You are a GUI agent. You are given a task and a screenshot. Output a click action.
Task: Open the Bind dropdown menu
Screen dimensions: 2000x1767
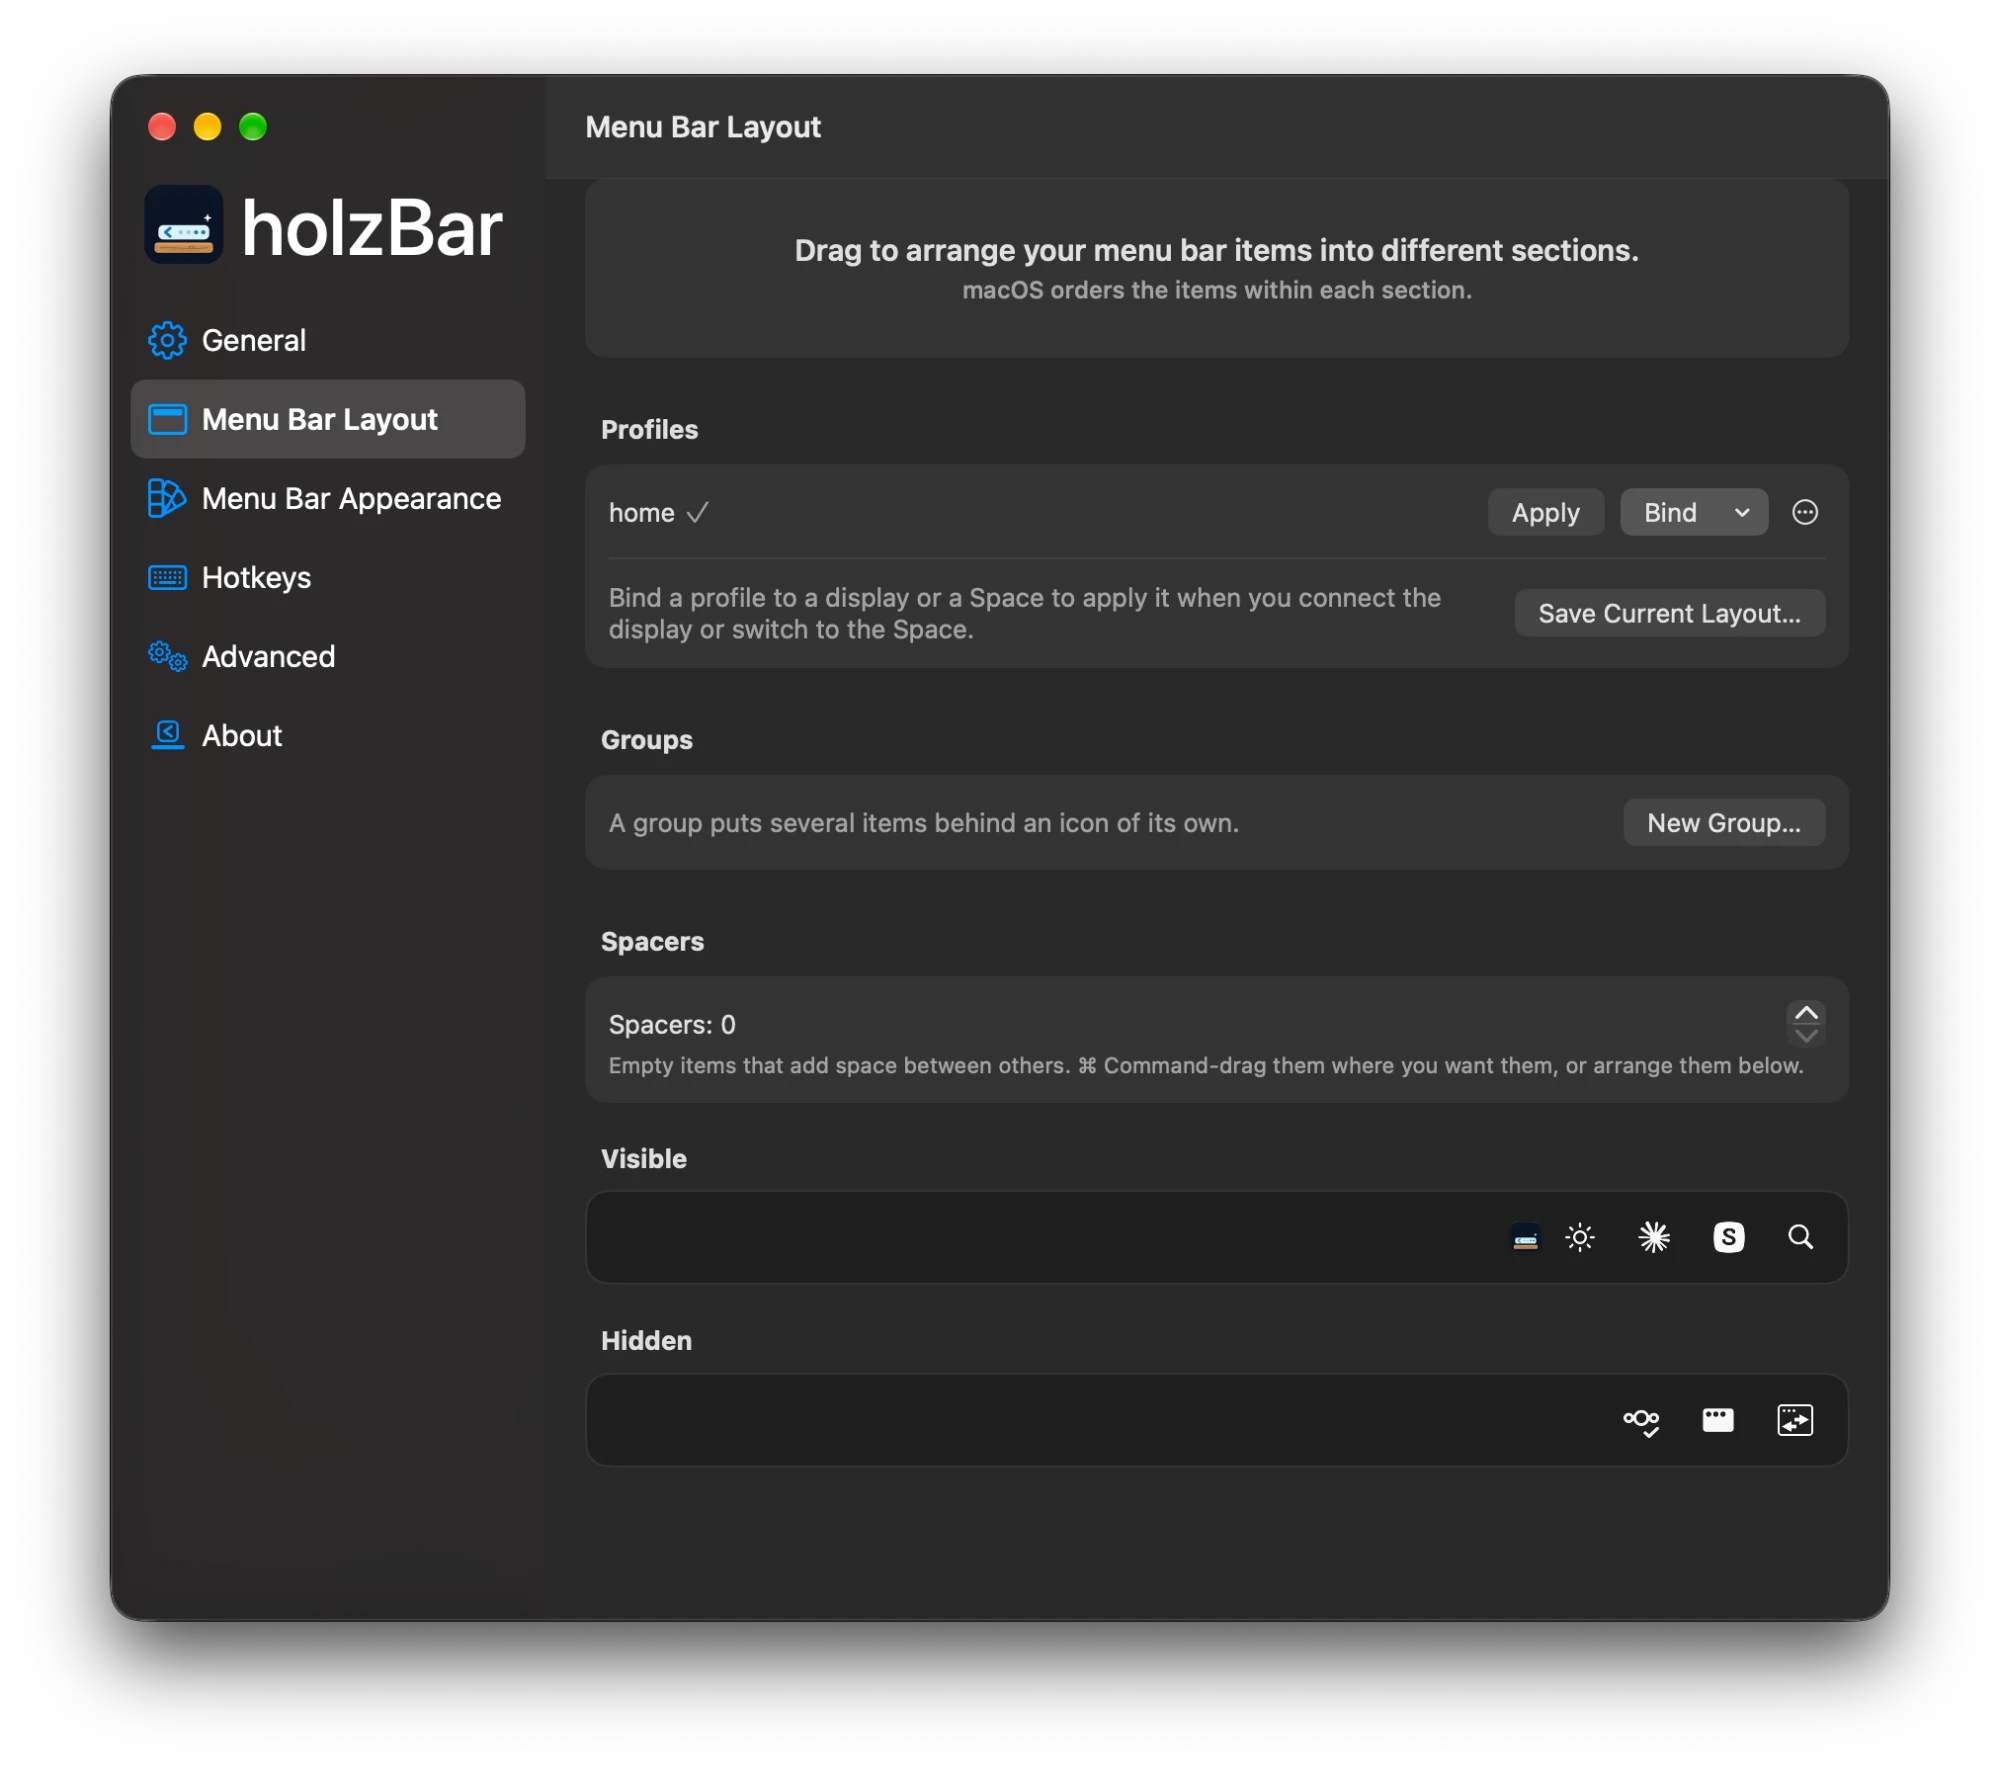click(1693, 512)
